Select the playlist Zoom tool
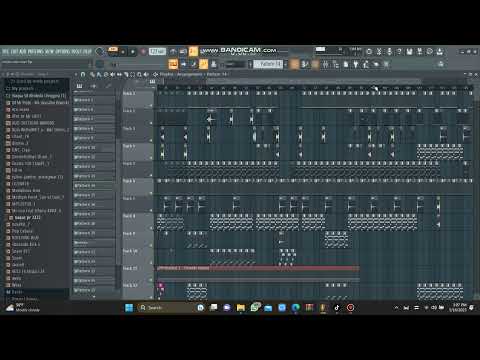This screenshot has height=360, width=480. click(139, 74)
